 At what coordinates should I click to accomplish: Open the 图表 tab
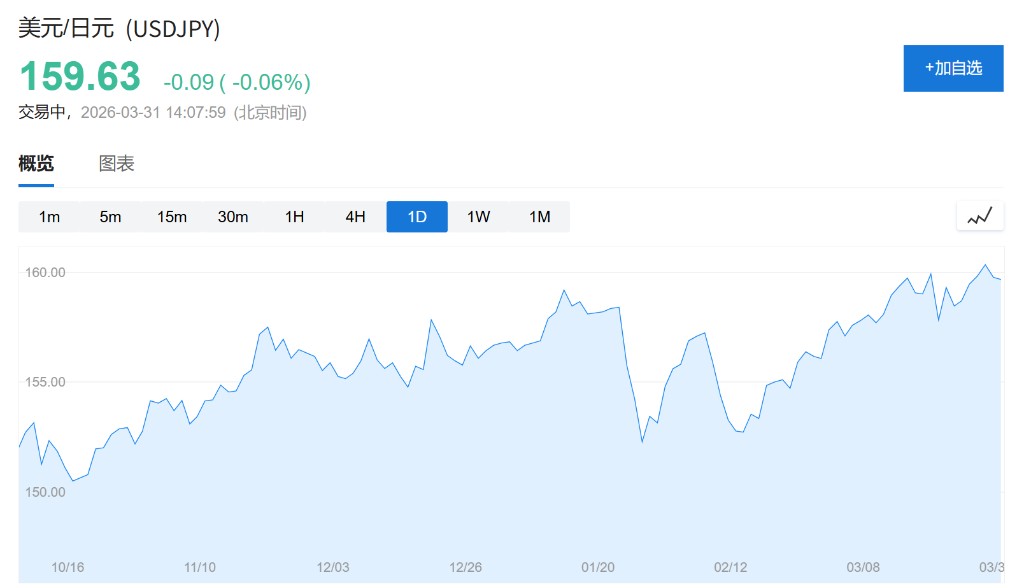click(x=116, y=164)
